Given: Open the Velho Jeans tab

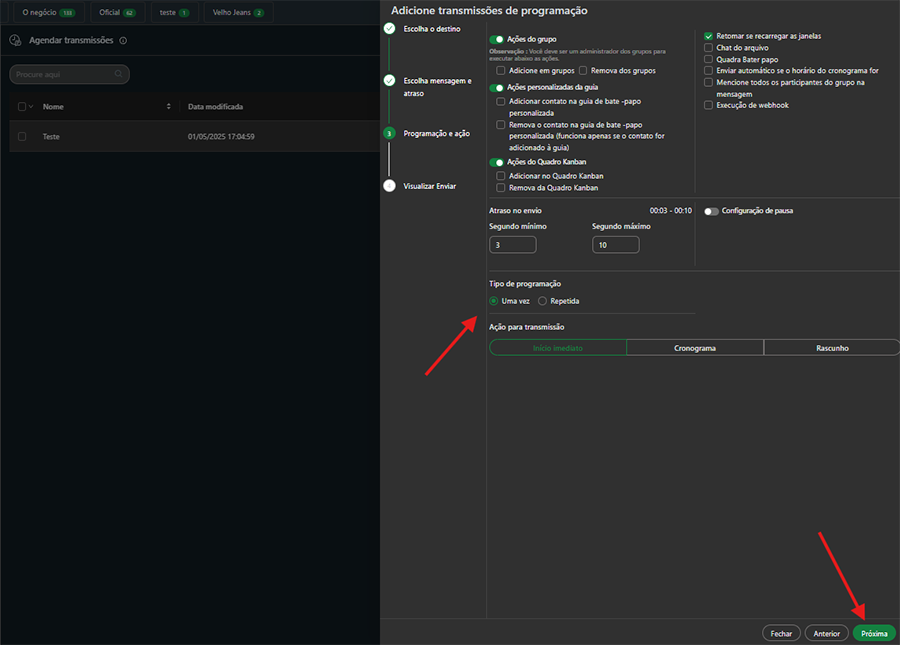Looking at the screenshot, I should click(x=238, y=13).
